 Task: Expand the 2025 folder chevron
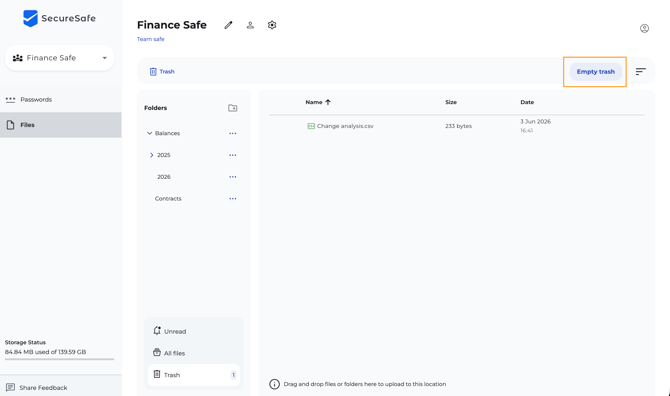151,155
